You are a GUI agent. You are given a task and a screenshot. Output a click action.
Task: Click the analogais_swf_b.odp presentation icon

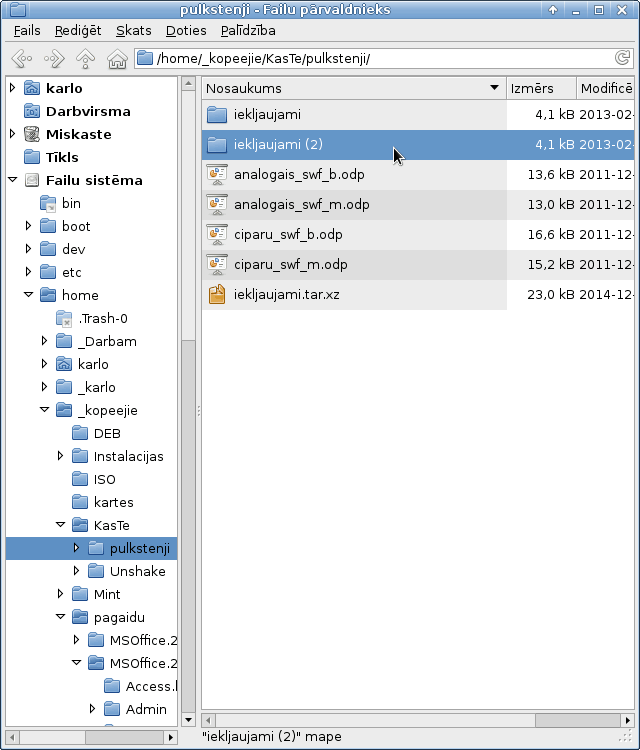tap(217, 175)
